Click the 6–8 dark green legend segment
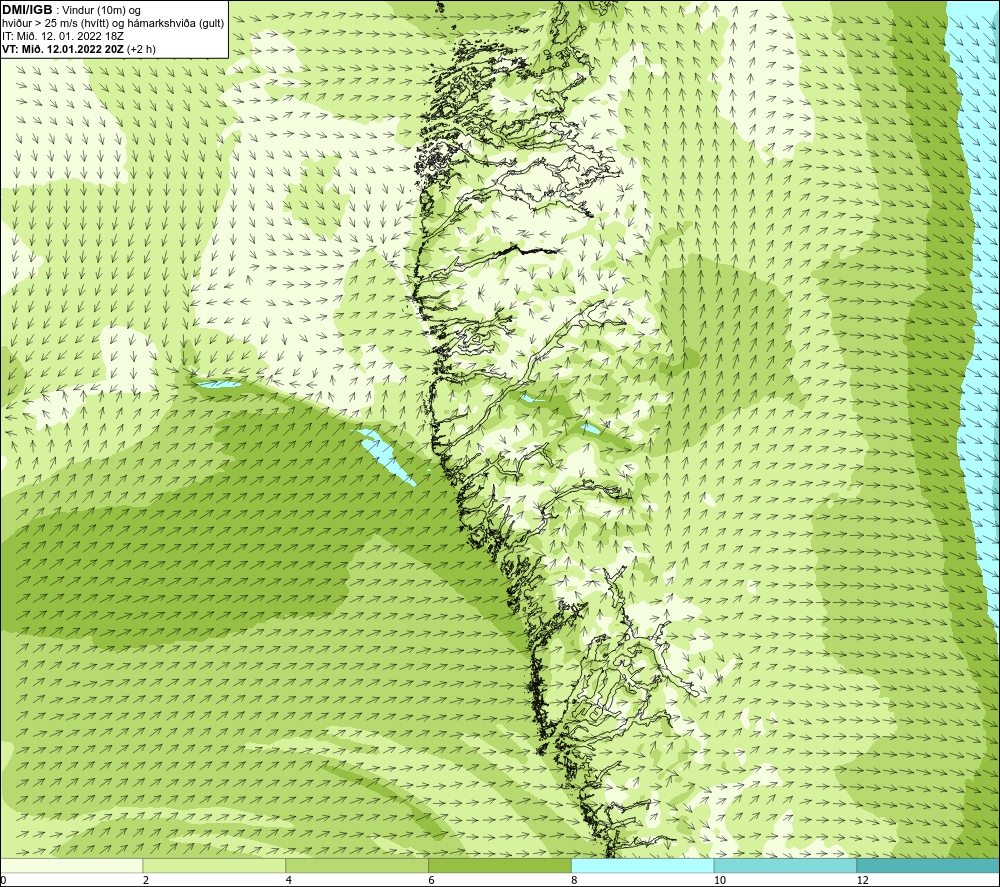 pos(500,865)
